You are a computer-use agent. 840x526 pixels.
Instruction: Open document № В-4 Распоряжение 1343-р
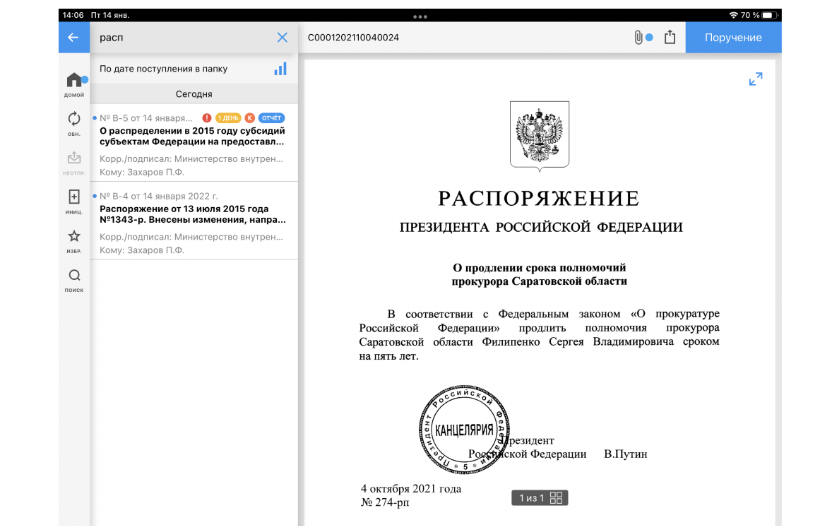click(x=193, y=220)
